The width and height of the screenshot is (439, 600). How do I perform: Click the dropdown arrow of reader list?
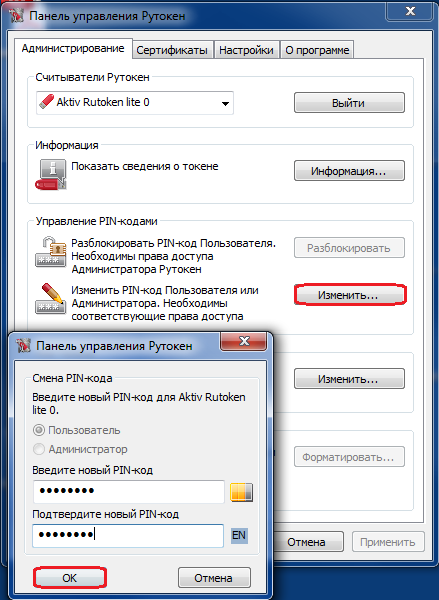point(225,103)
